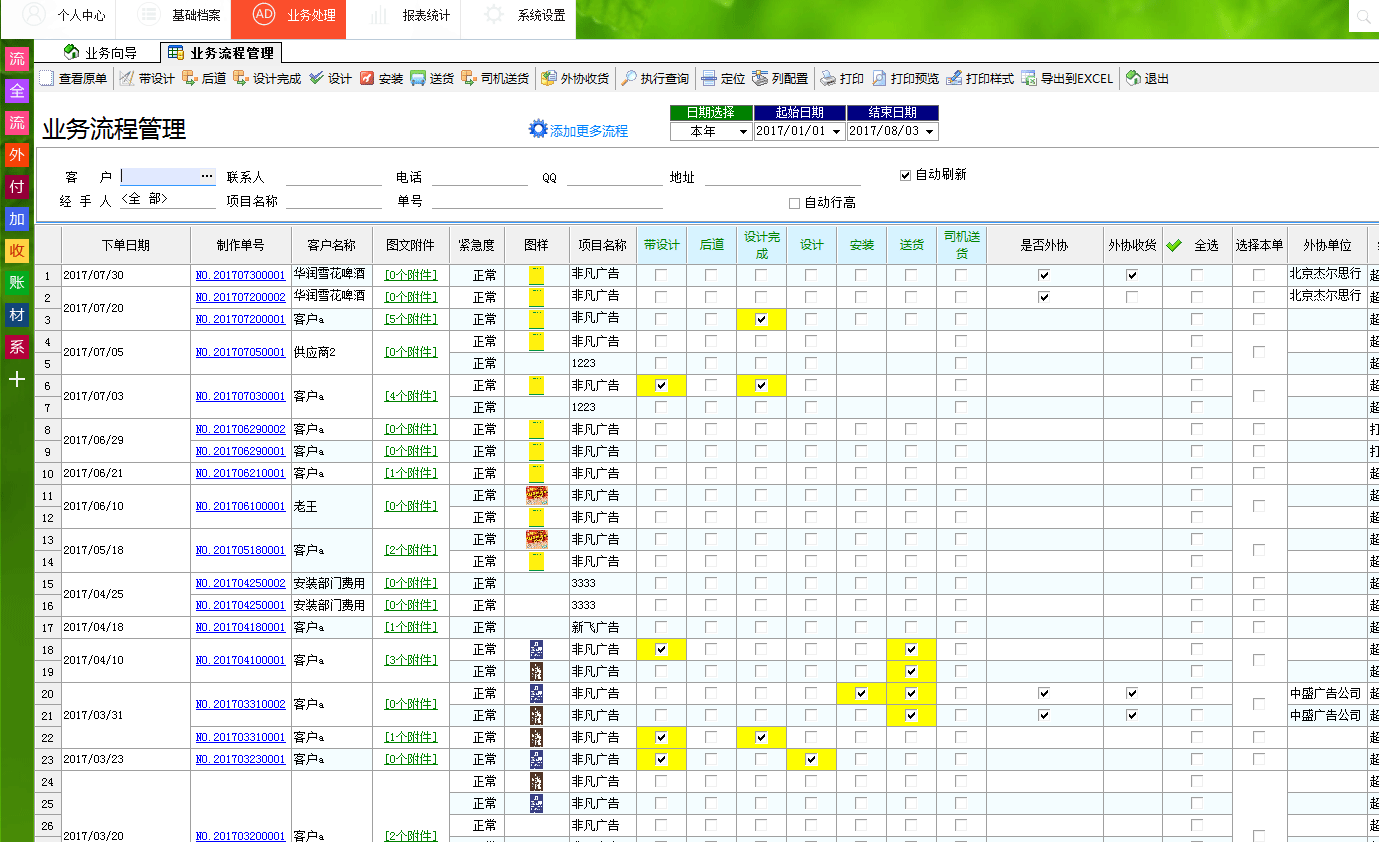Viewport: 1379px width, 842px height.
Task: Select the 收 icon in left sidebar
Action: [x=16, y=251]
